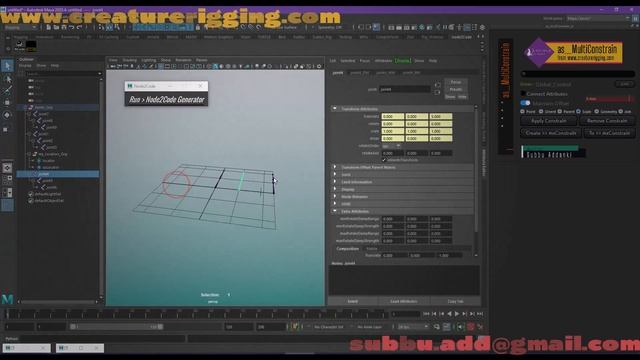Pick the Paint selection brush tool

7,90
